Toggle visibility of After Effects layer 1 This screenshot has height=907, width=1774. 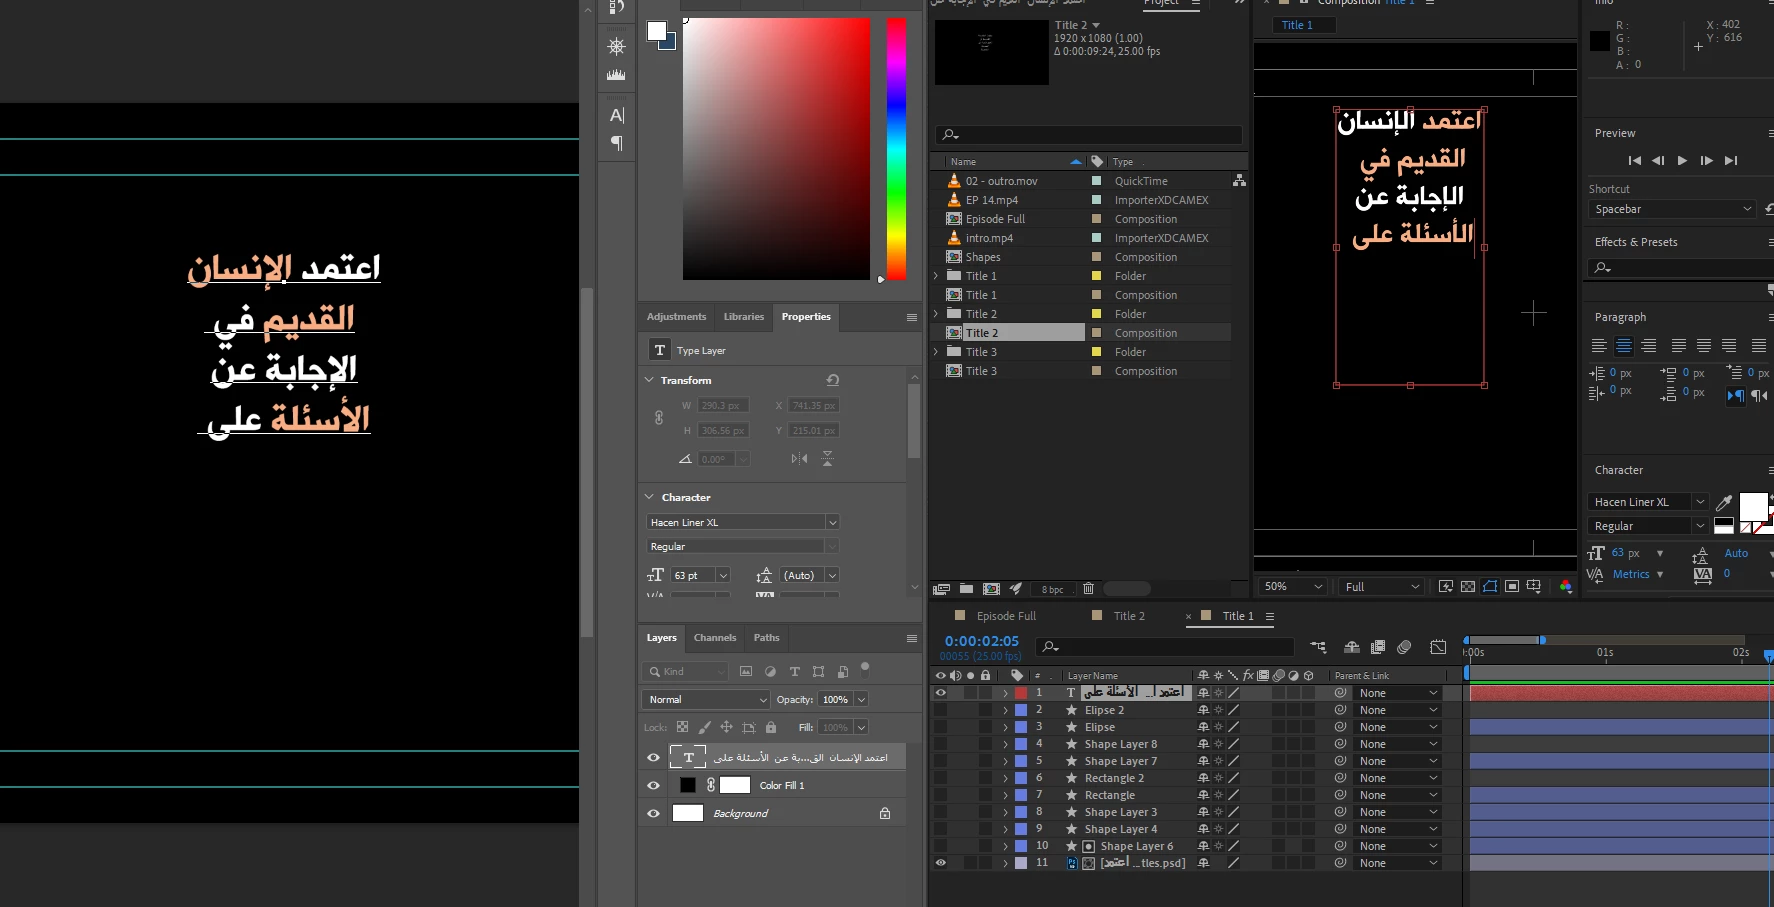[x=940, y=692]
